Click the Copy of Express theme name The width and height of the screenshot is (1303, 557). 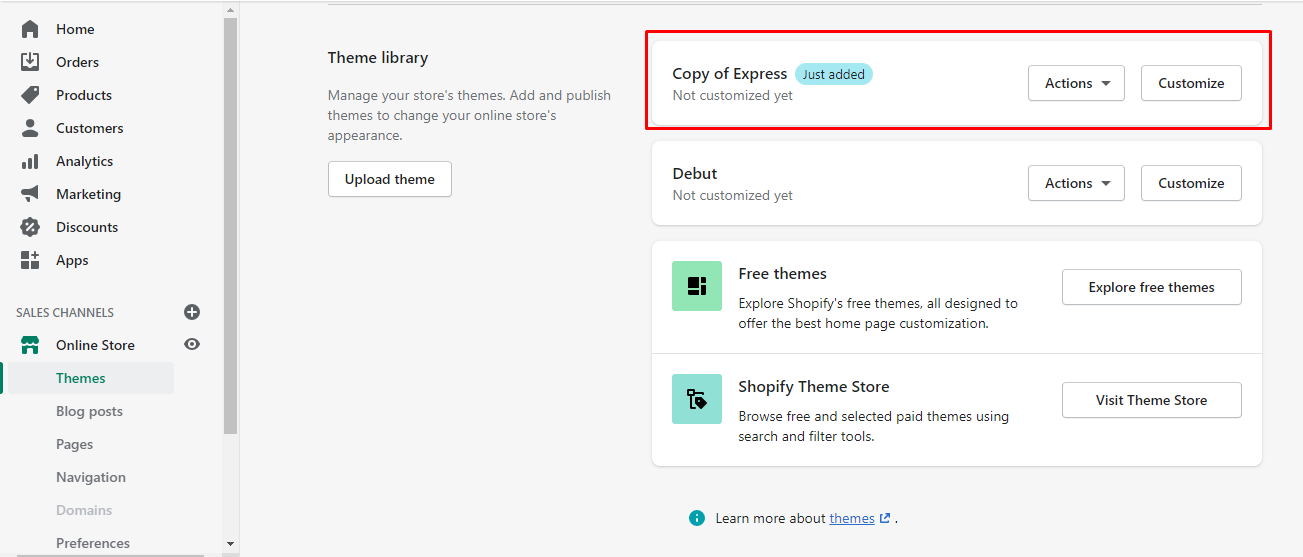pyautogui.click(x=730, y=74)
